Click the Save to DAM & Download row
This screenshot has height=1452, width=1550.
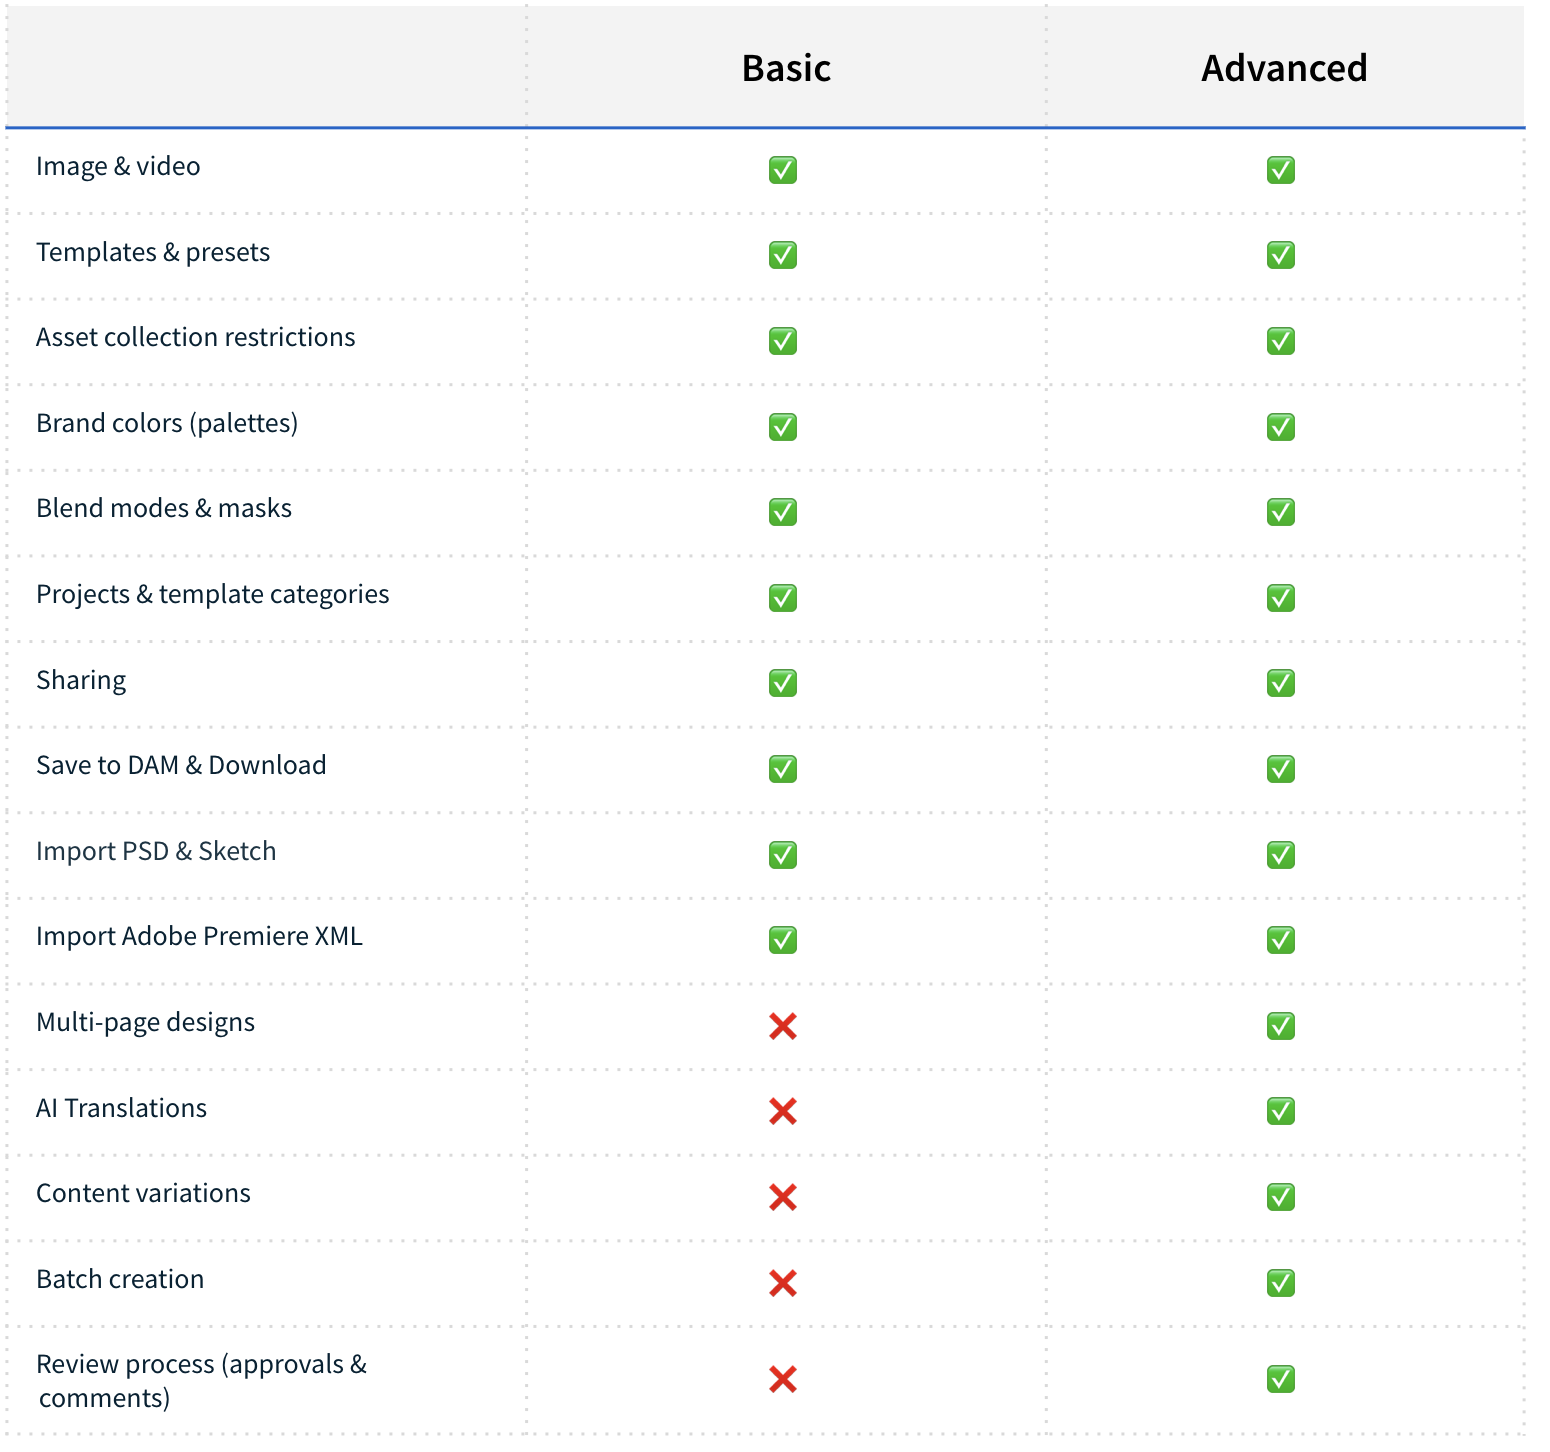click(x=181, y=765)
